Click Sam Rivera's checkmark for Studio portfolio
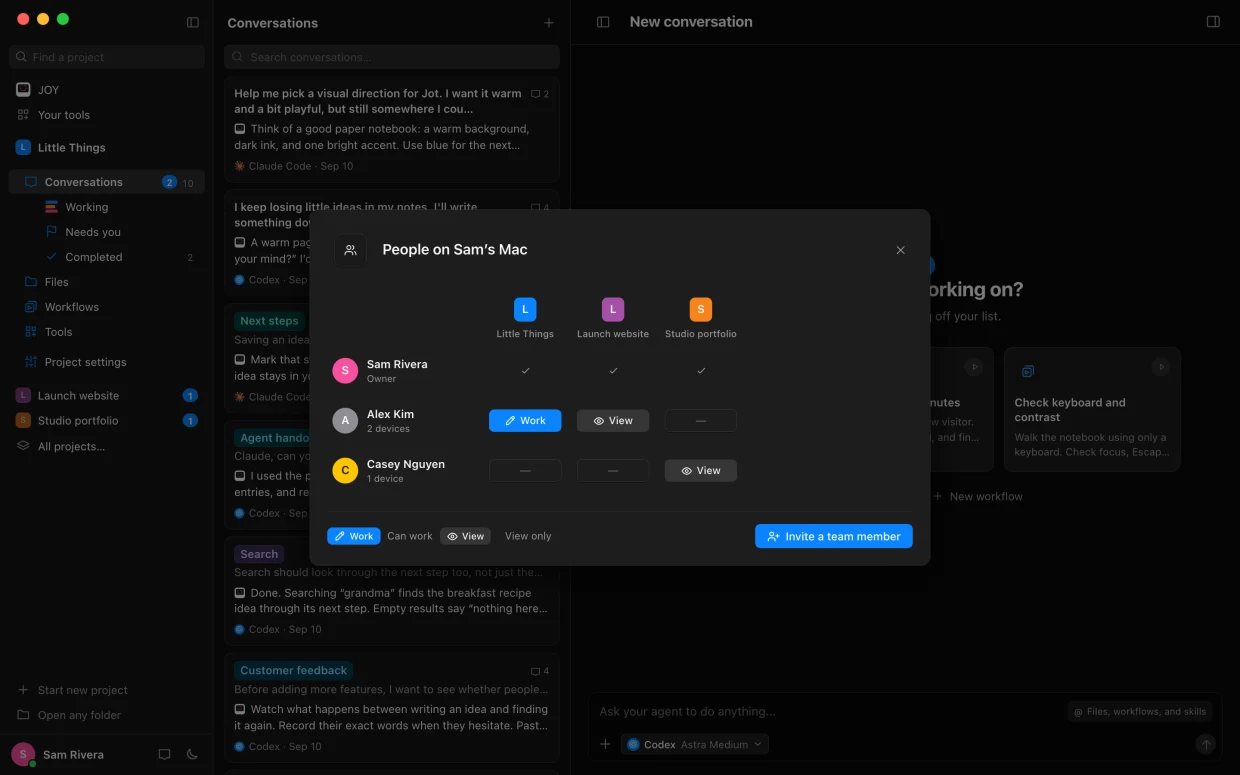The width and height of the screenshot is (1240, 775). 701,371
